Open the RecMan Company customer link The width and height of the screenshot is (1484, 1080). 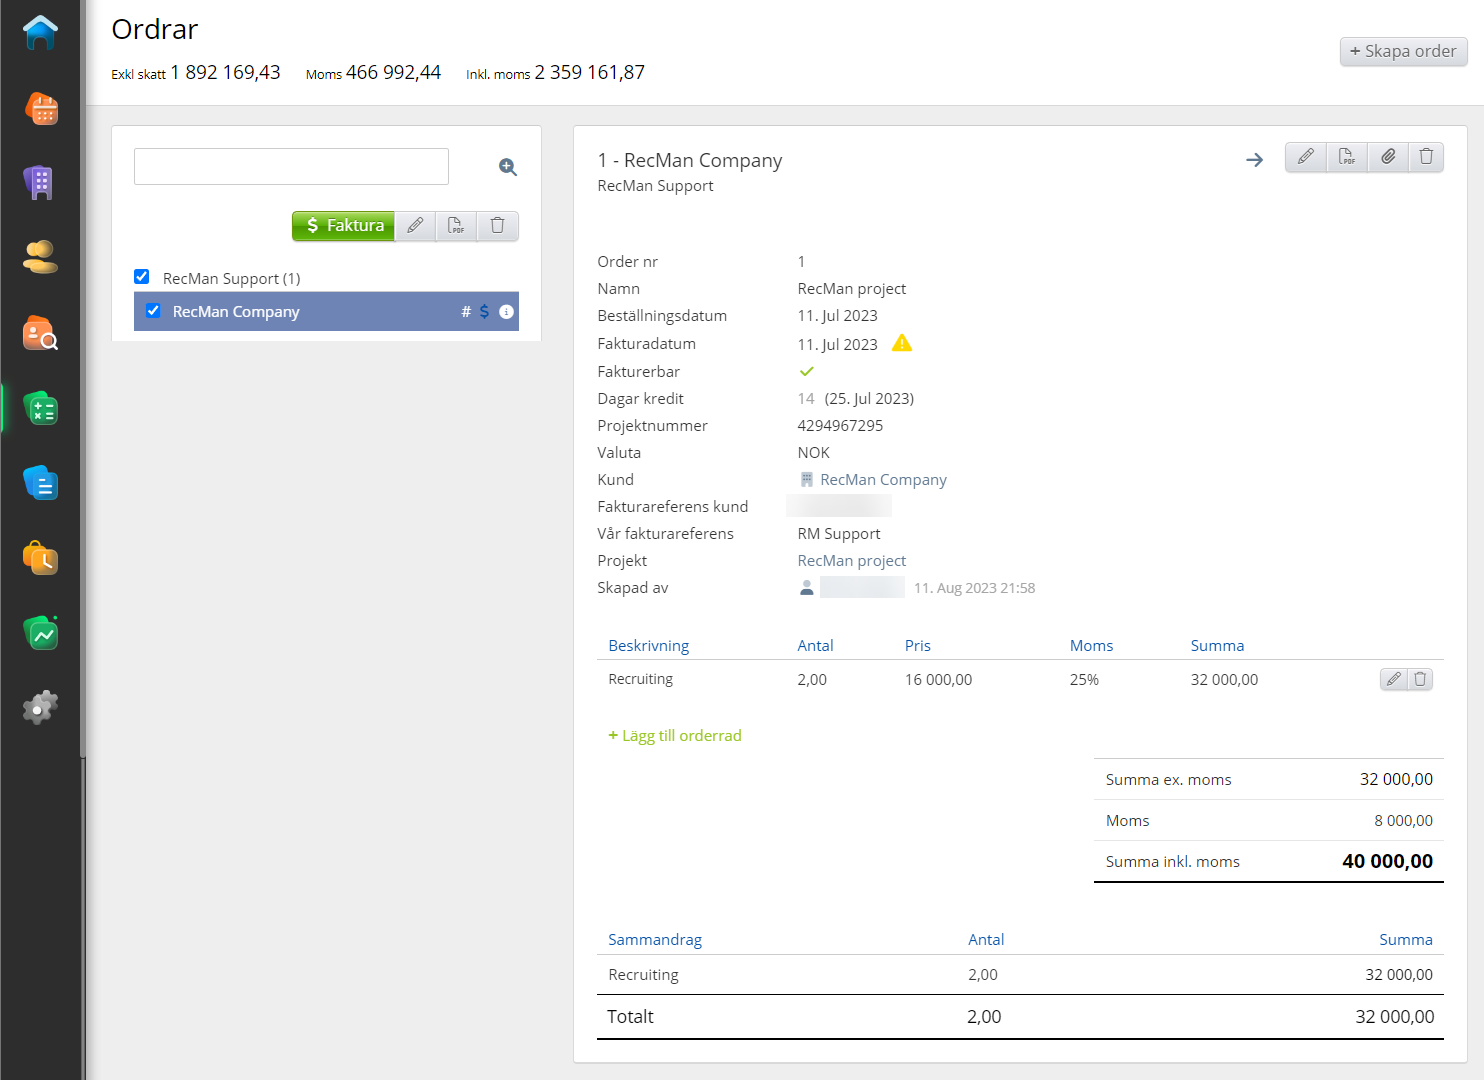(x=882, y=480)
